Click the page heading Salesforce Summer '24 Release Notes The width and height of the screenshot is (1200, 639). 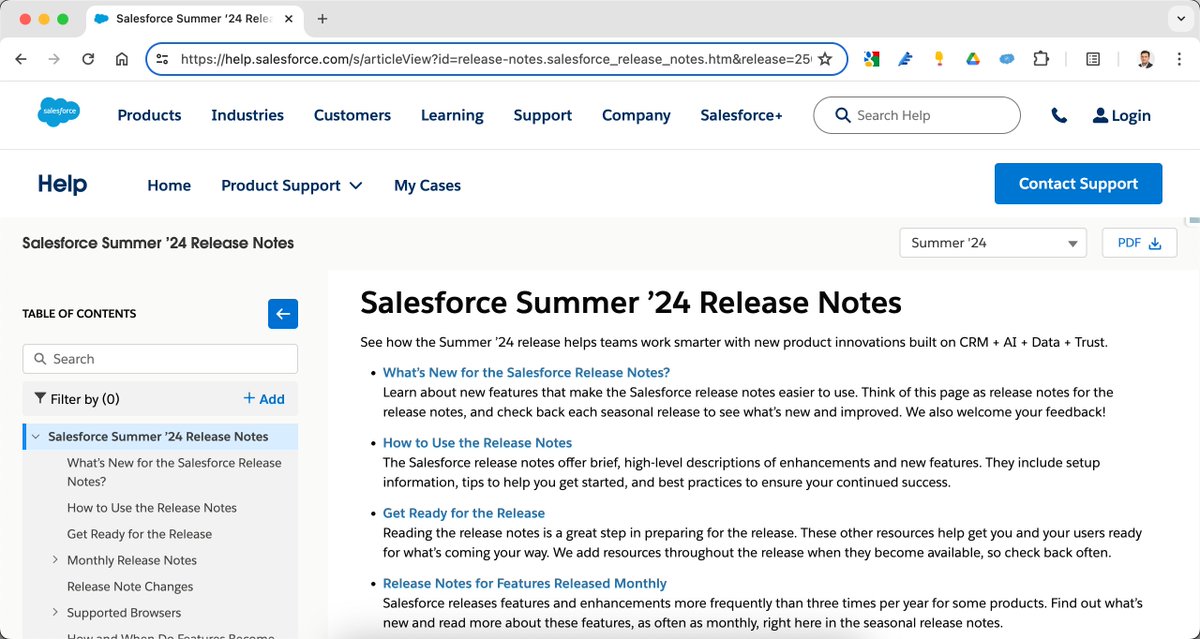click(x=631, y=302)
